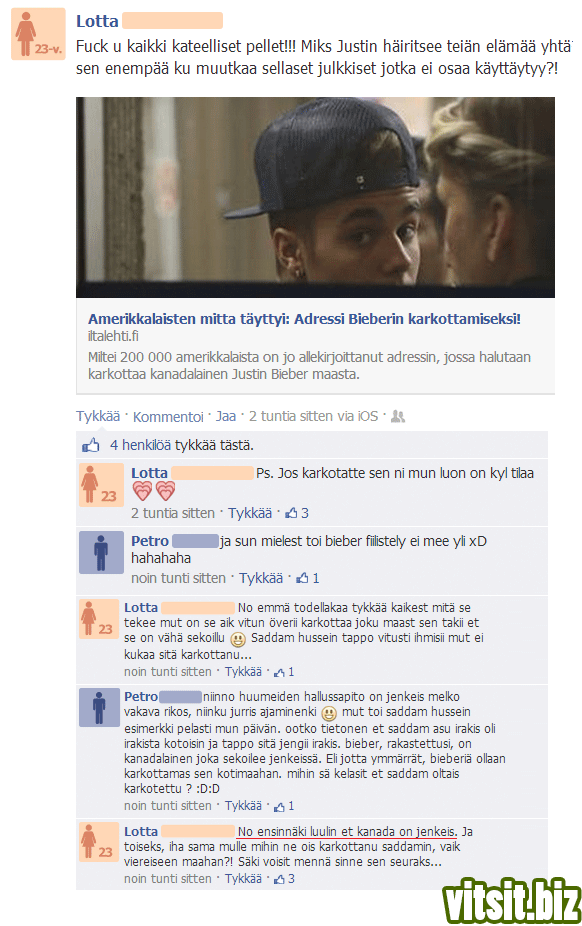This screenshot has width=582, height=926.
Task: Click the like count icon showing 3 under the hearts comment
Action: pos(291,513)
